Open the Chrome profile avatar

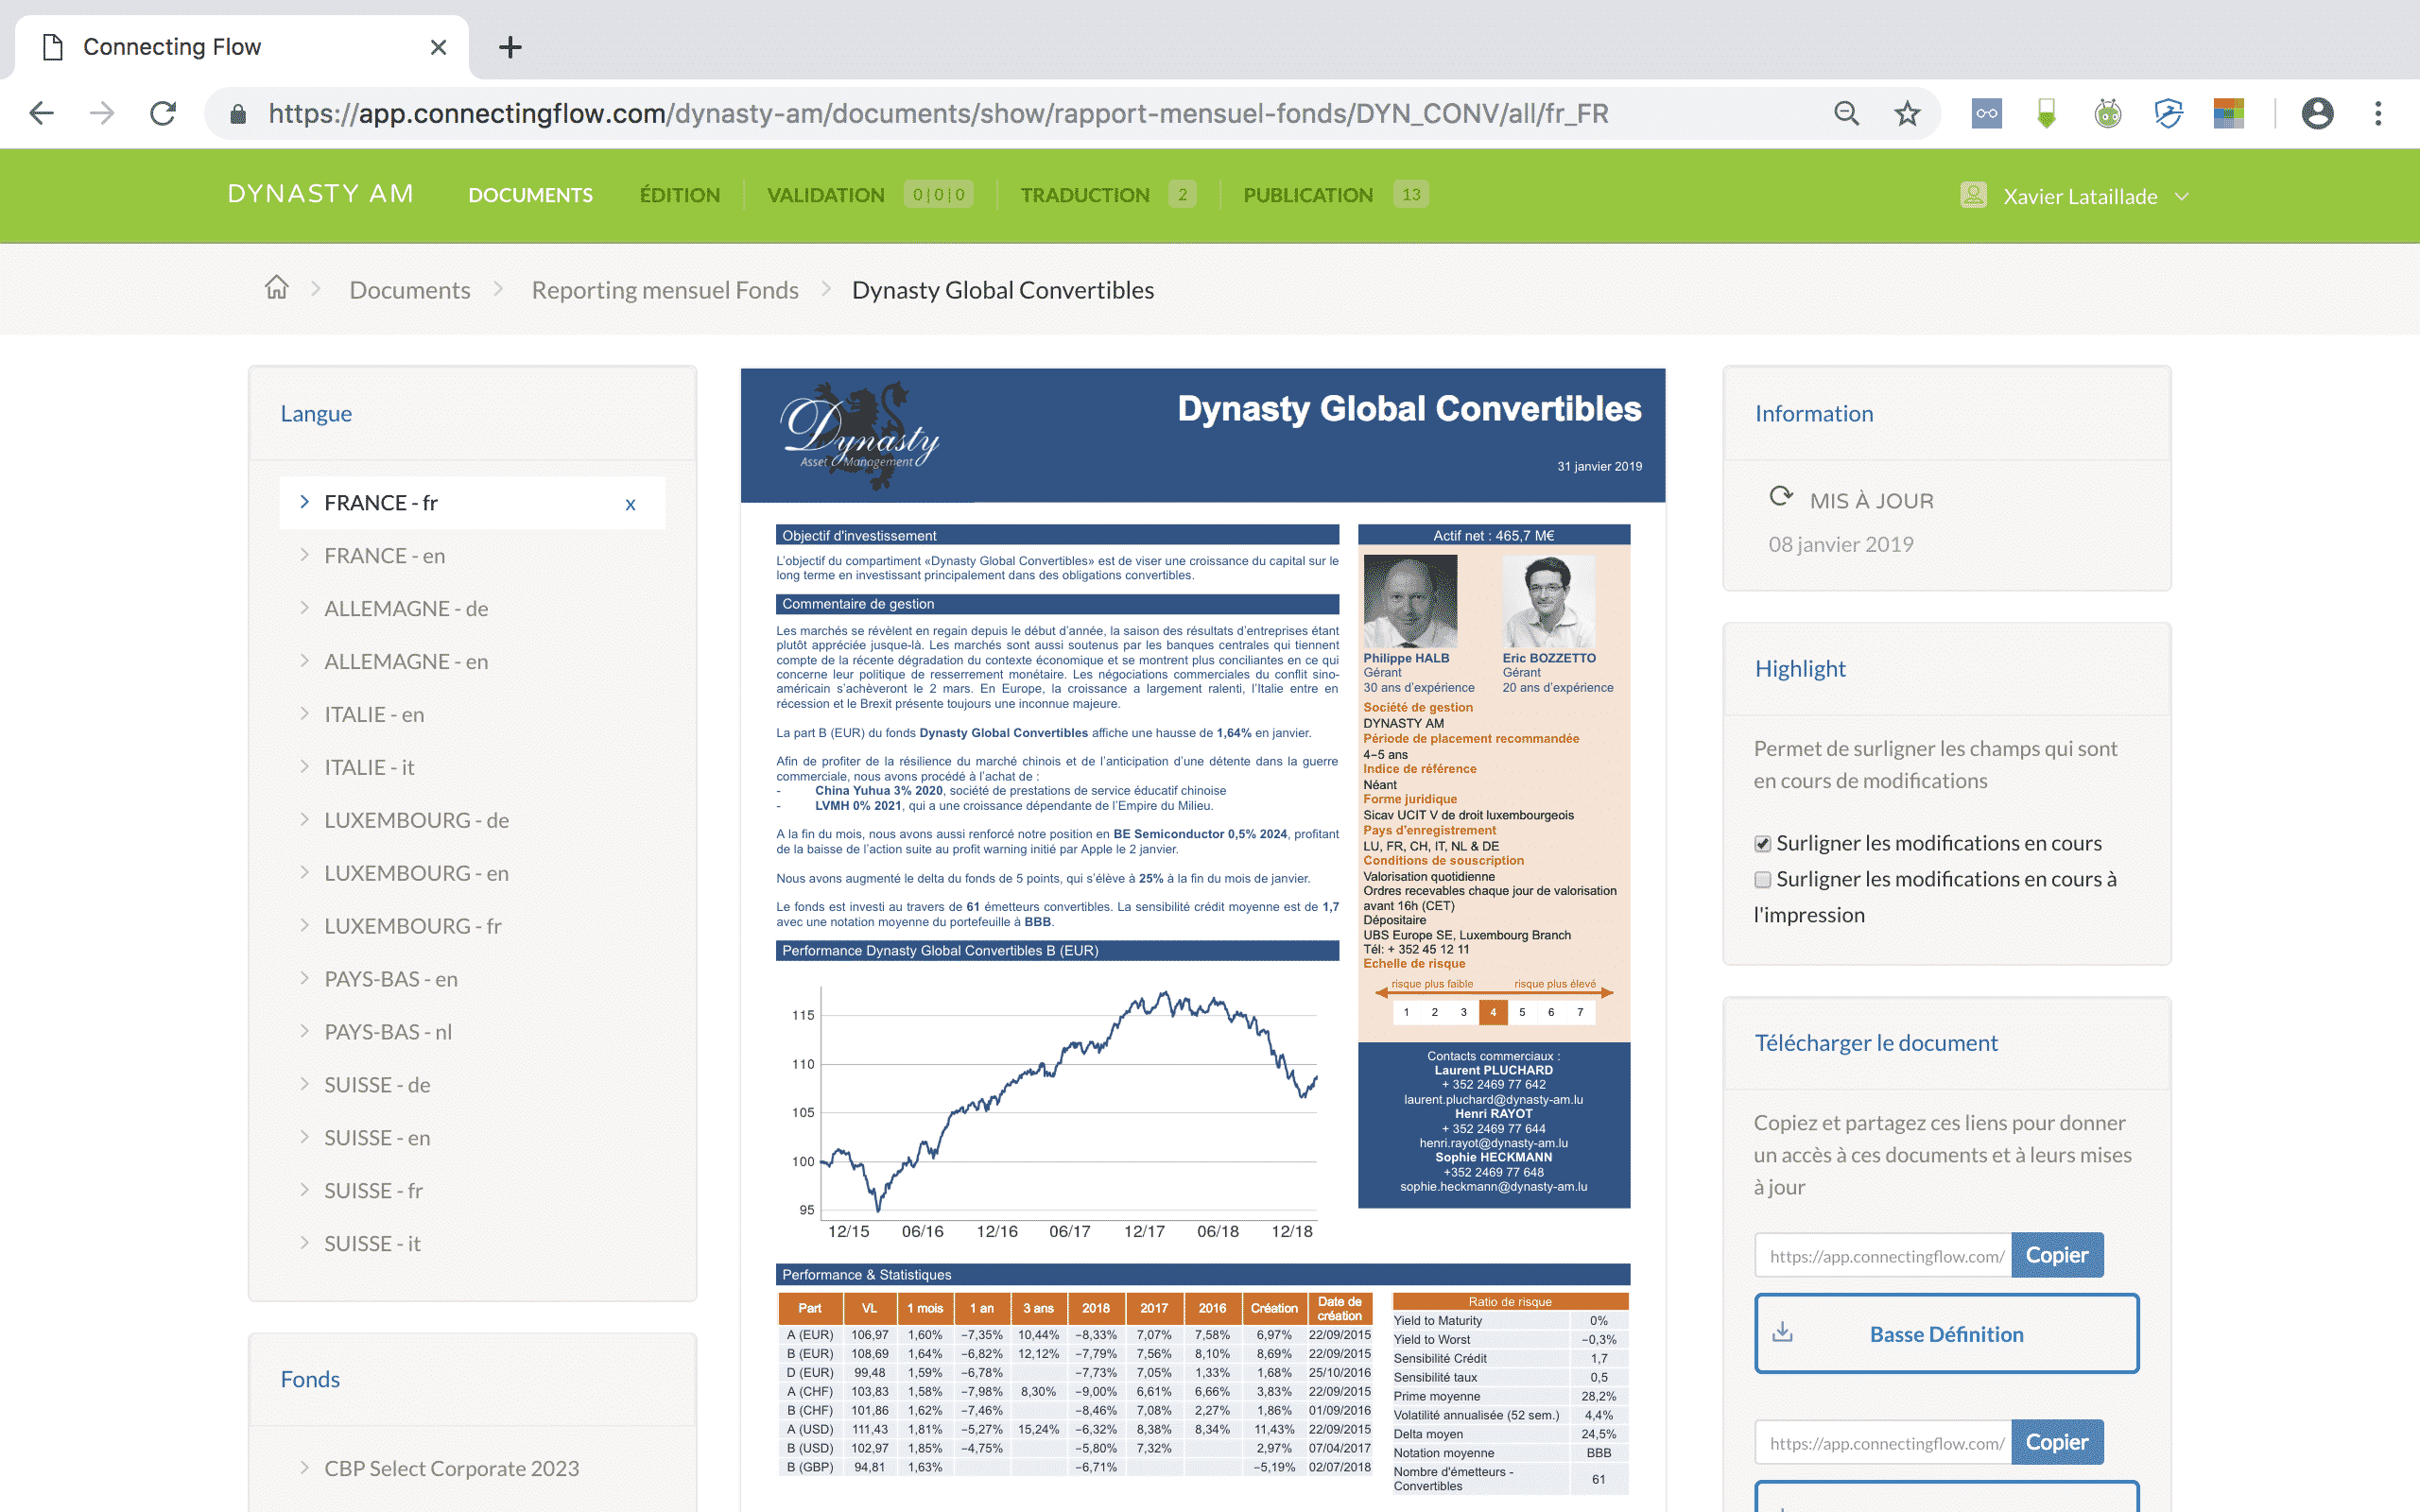tap(2317, 113)
